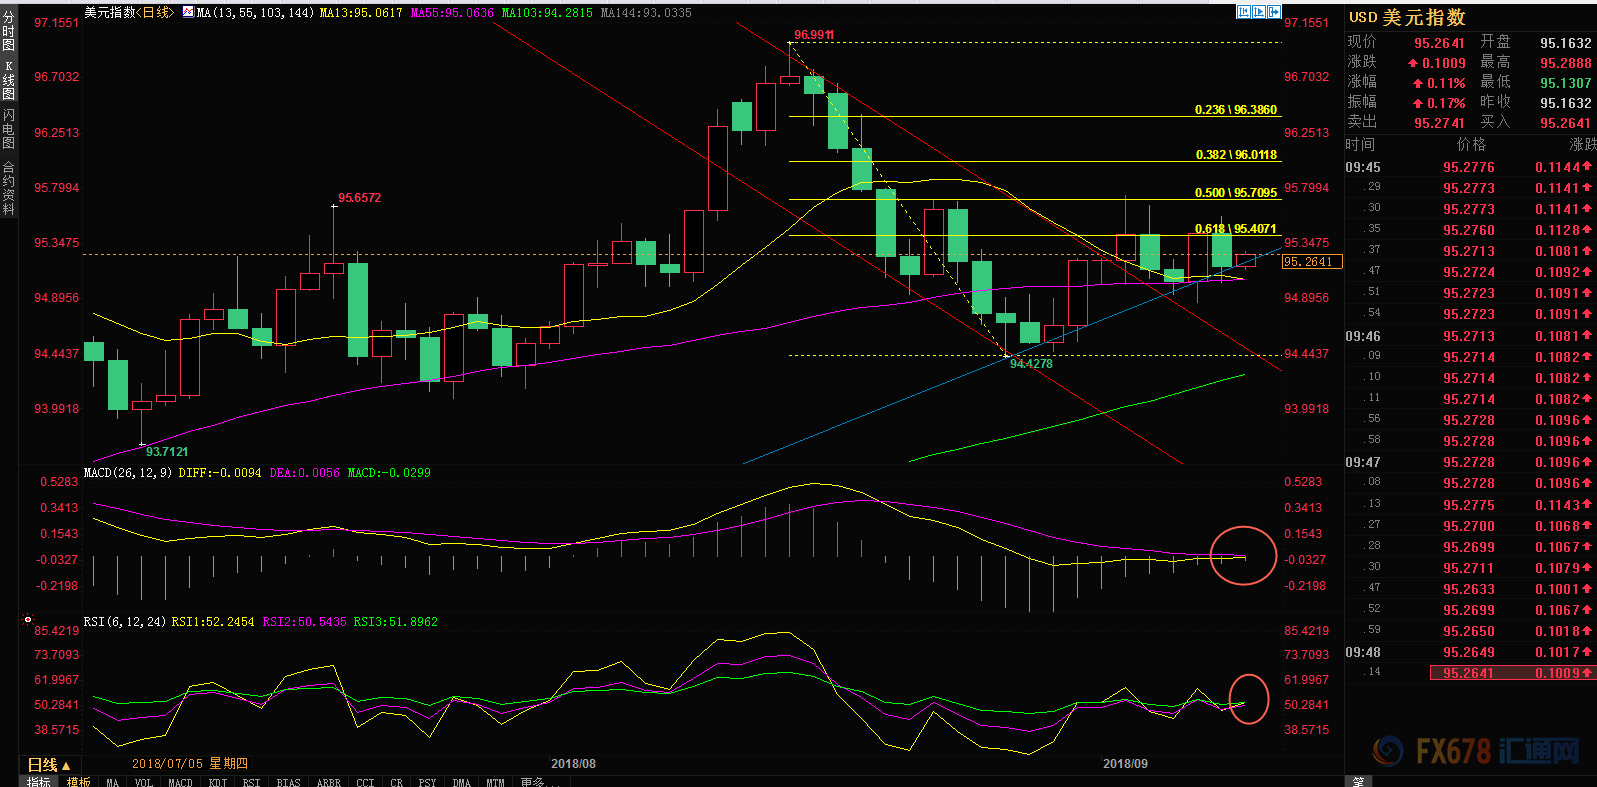The image size is (1597, 787).
Task: Click the 最高 value 95.2888
Action: [1566, 63]
